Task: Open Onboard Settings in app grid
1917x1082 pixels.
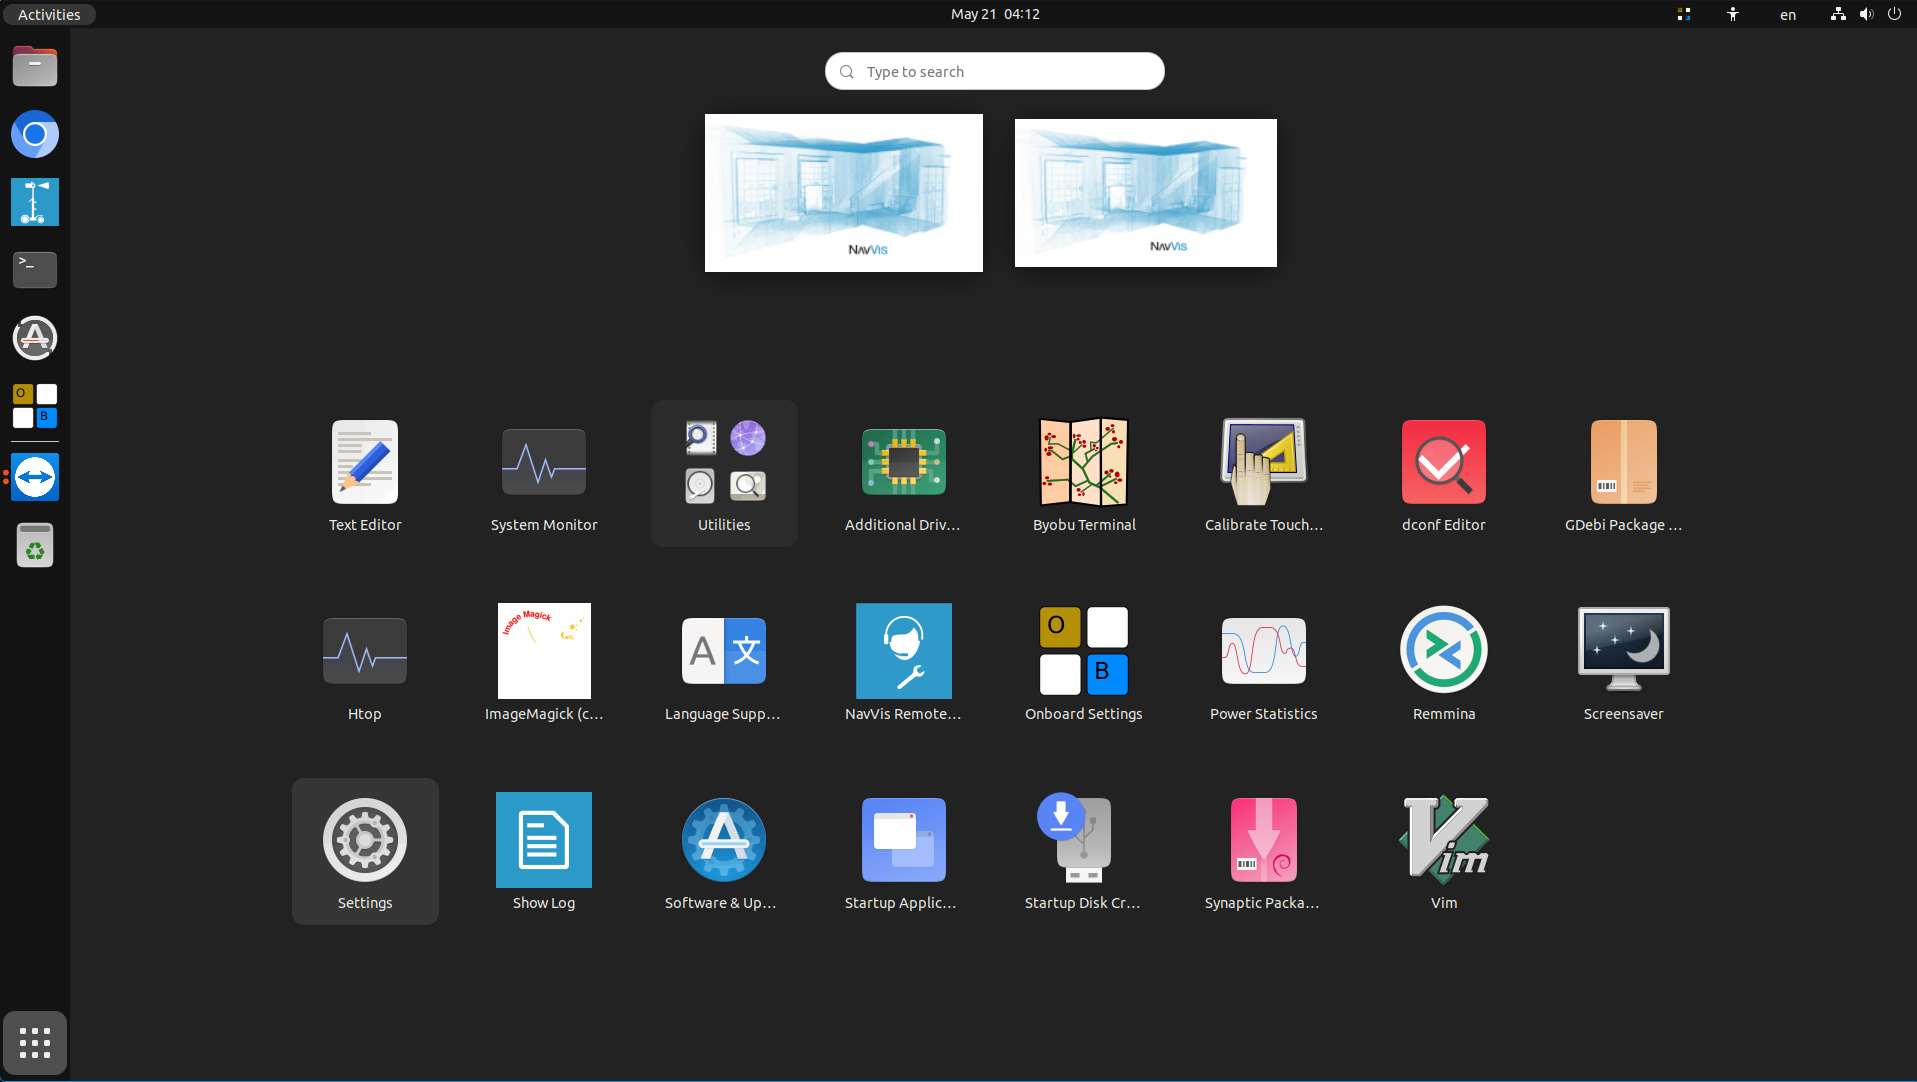Action: click(x=1084, y=663)
